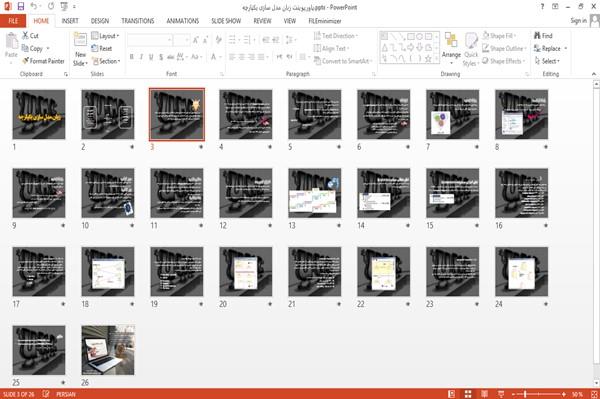The image size is (600, 399).
Task: Open the Section dropdown menu
Action: (106, 61)
